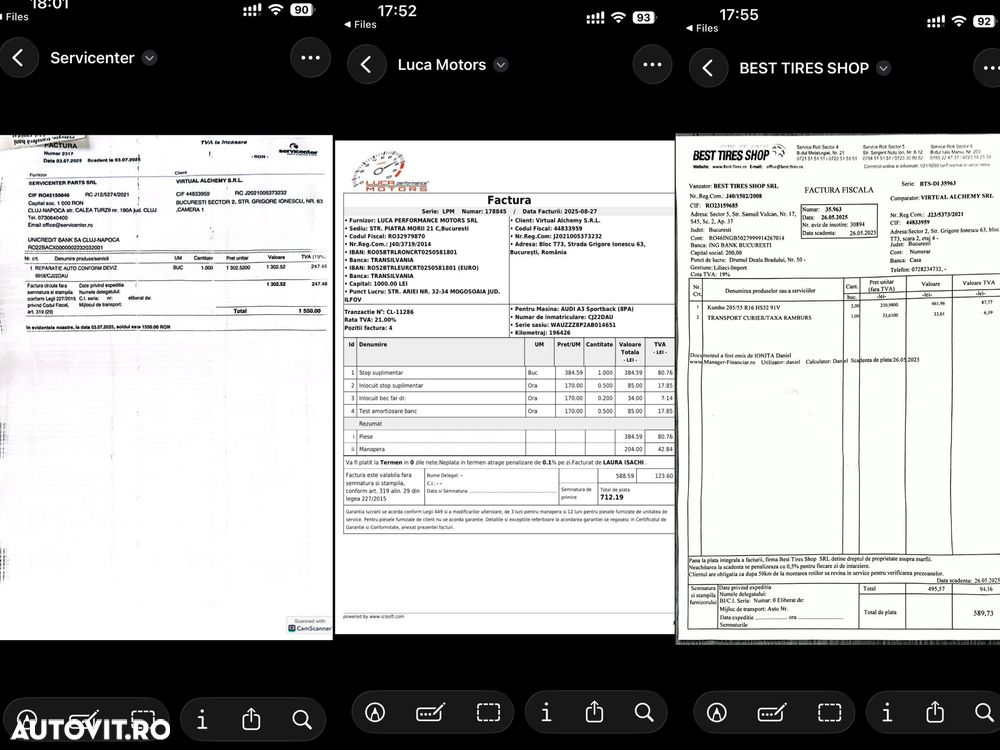The height and width of the screenshot is (750, 1000).
Task: Select the total 589,73 on Best Tires invoice
Action: click(x=983, y=613)
